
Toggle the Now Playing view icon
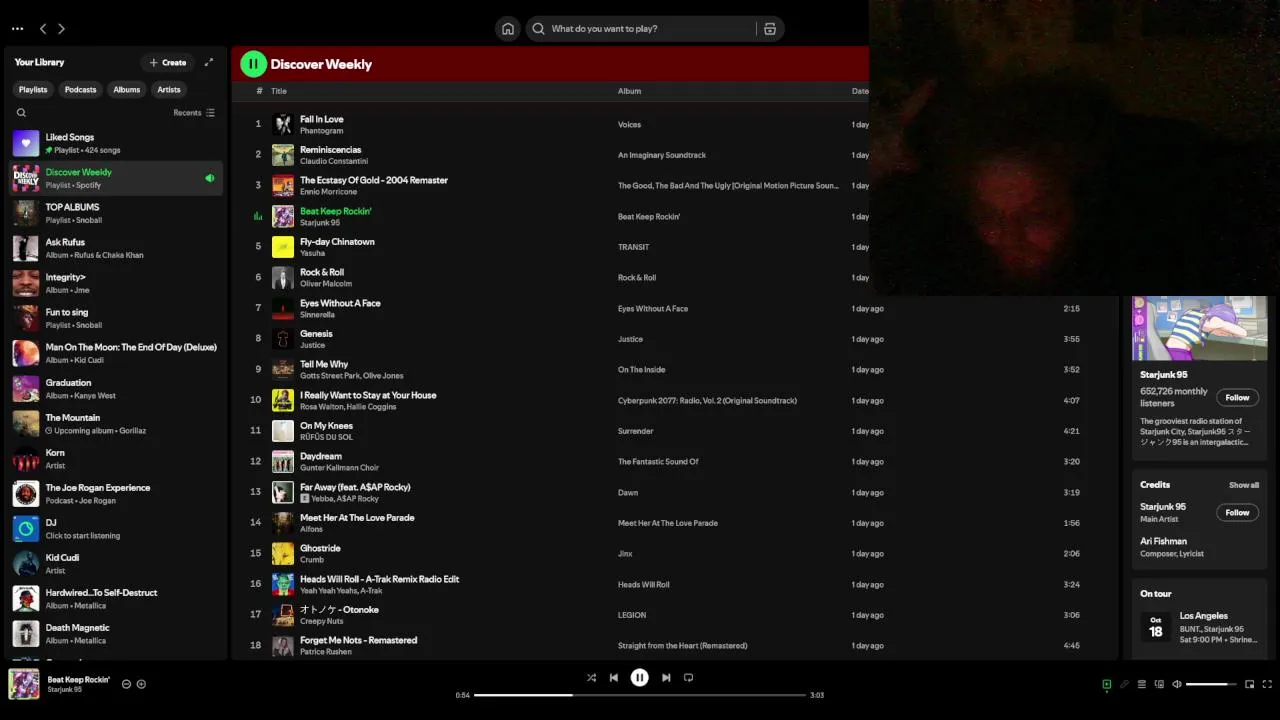point(1106,684)
